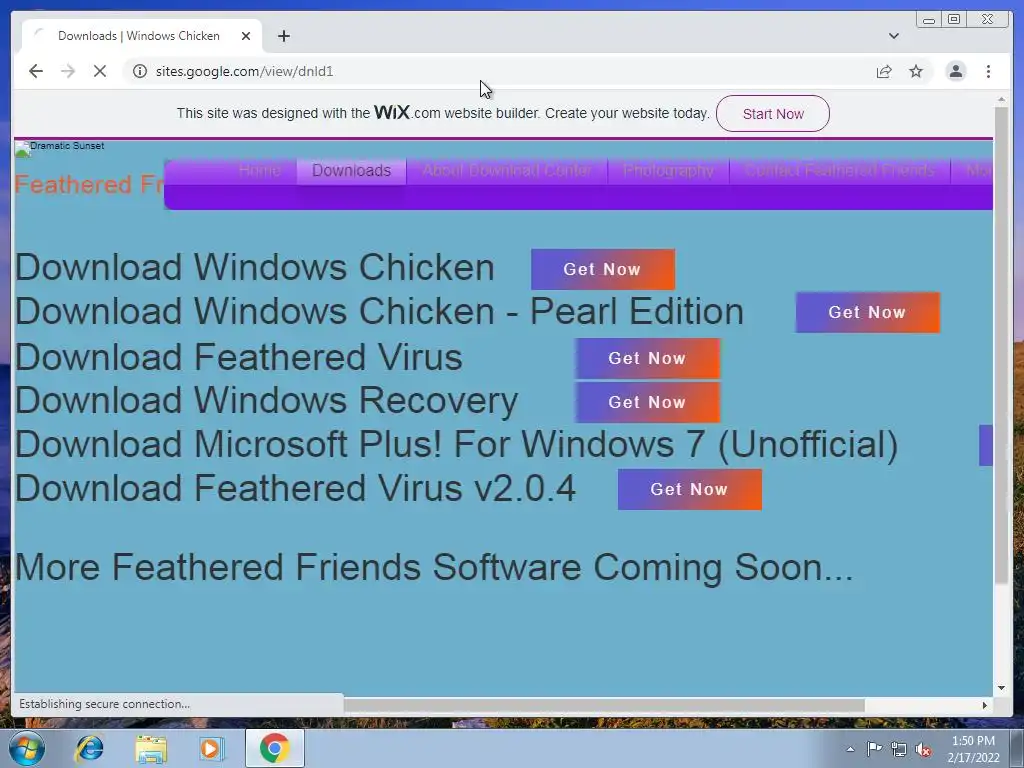Open network status tray icon

[x=899, y=750]
